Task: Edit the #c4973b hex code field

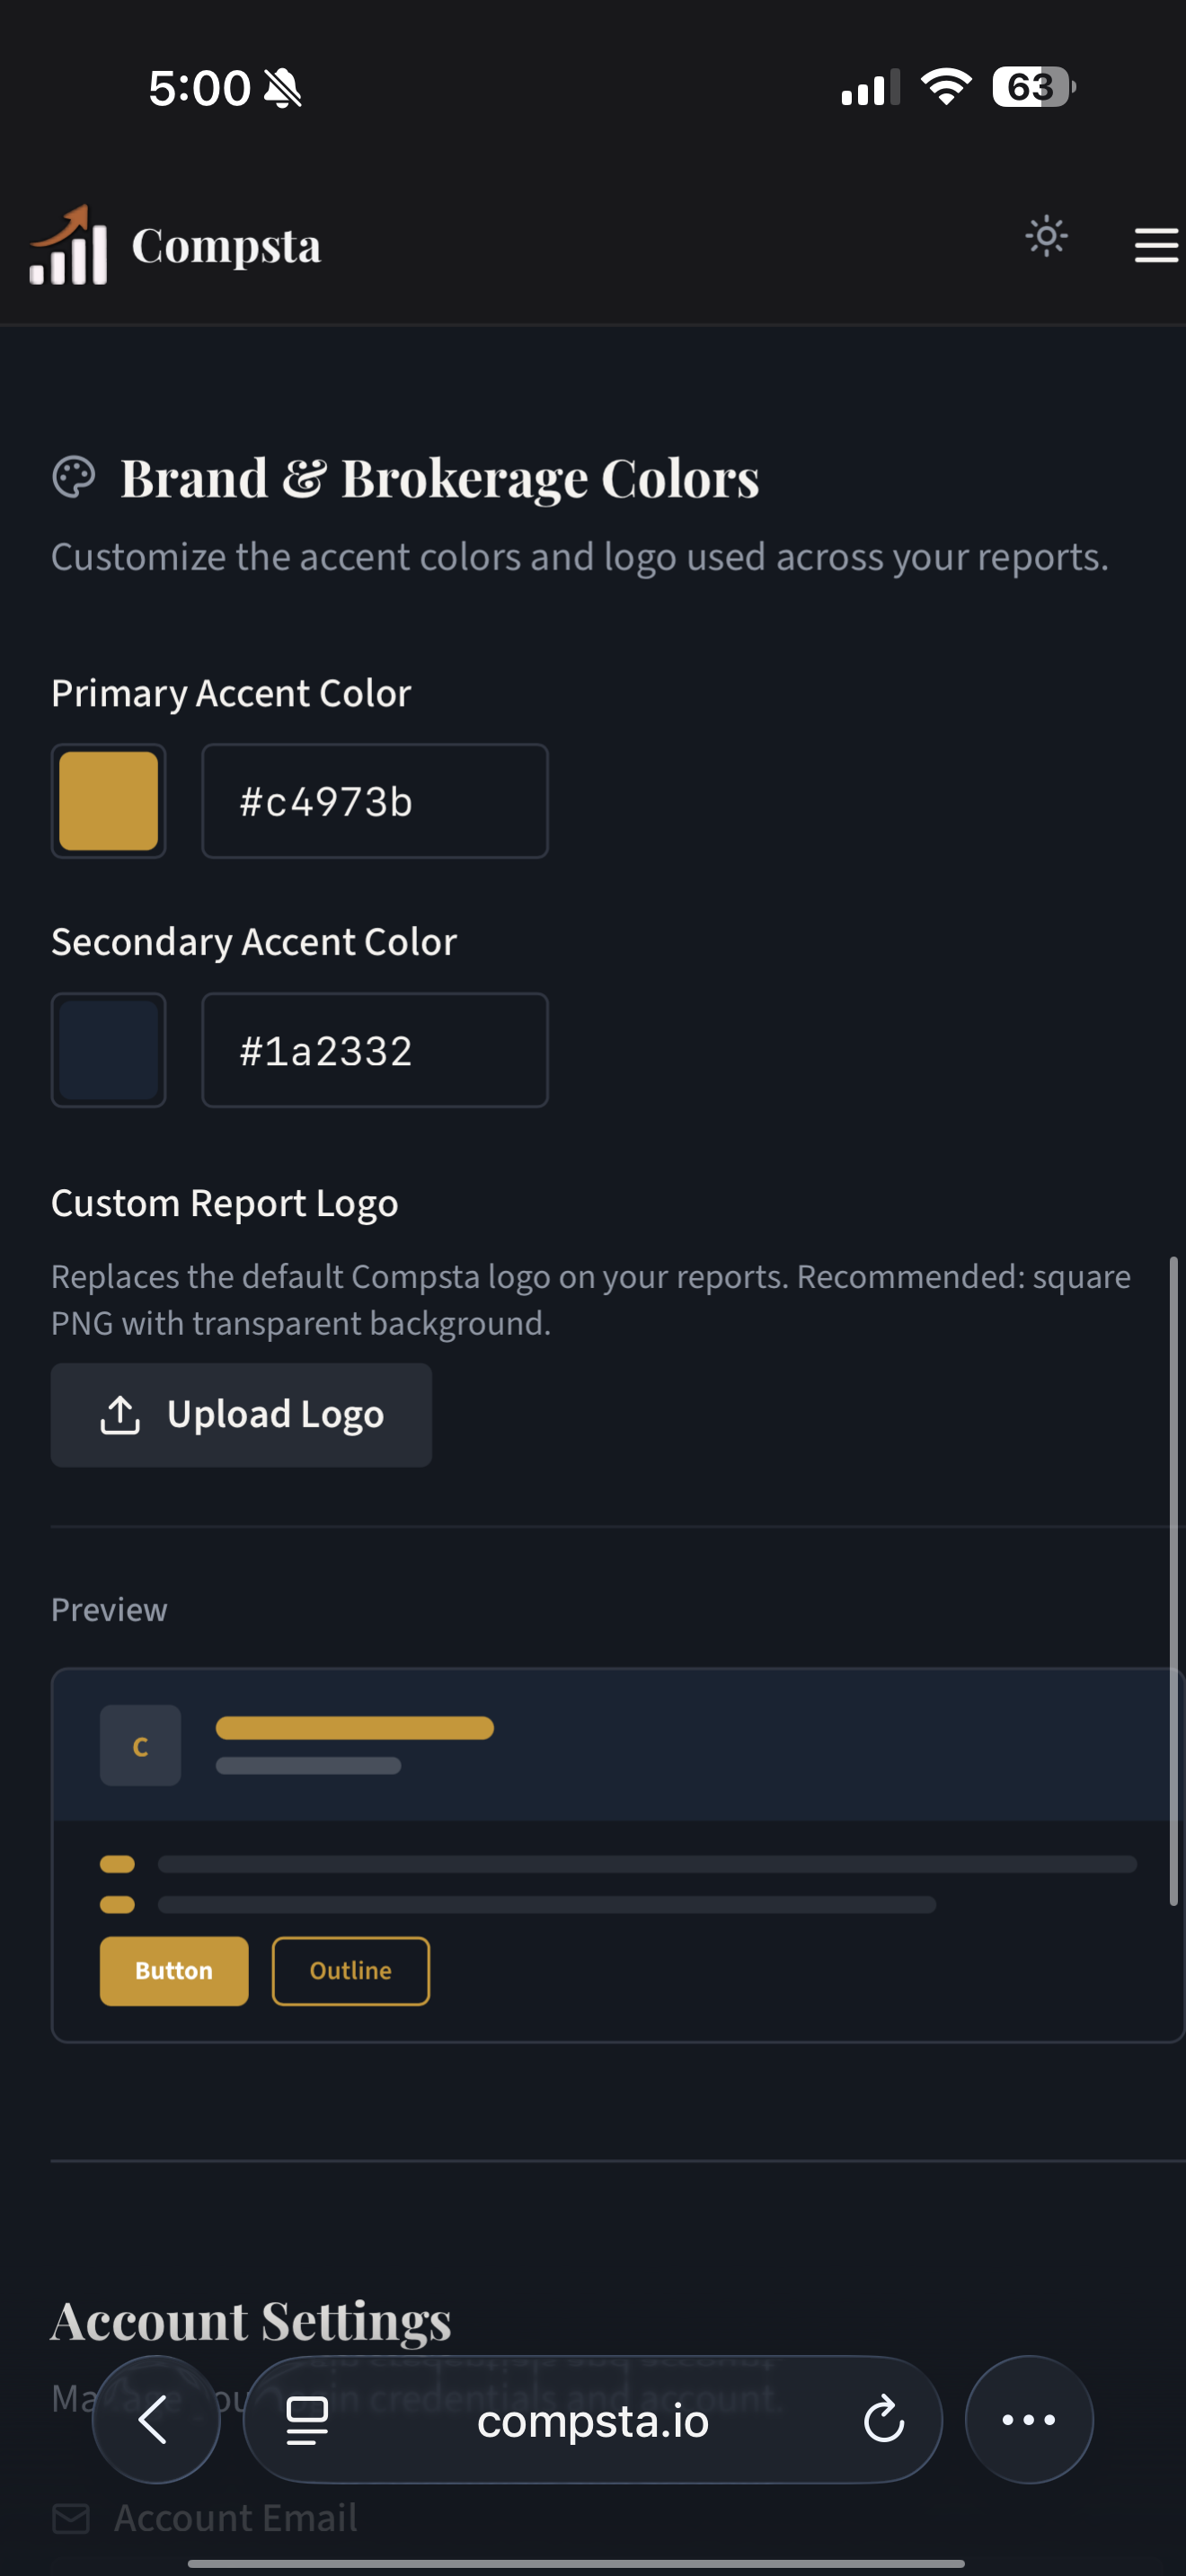Action: 374,801
